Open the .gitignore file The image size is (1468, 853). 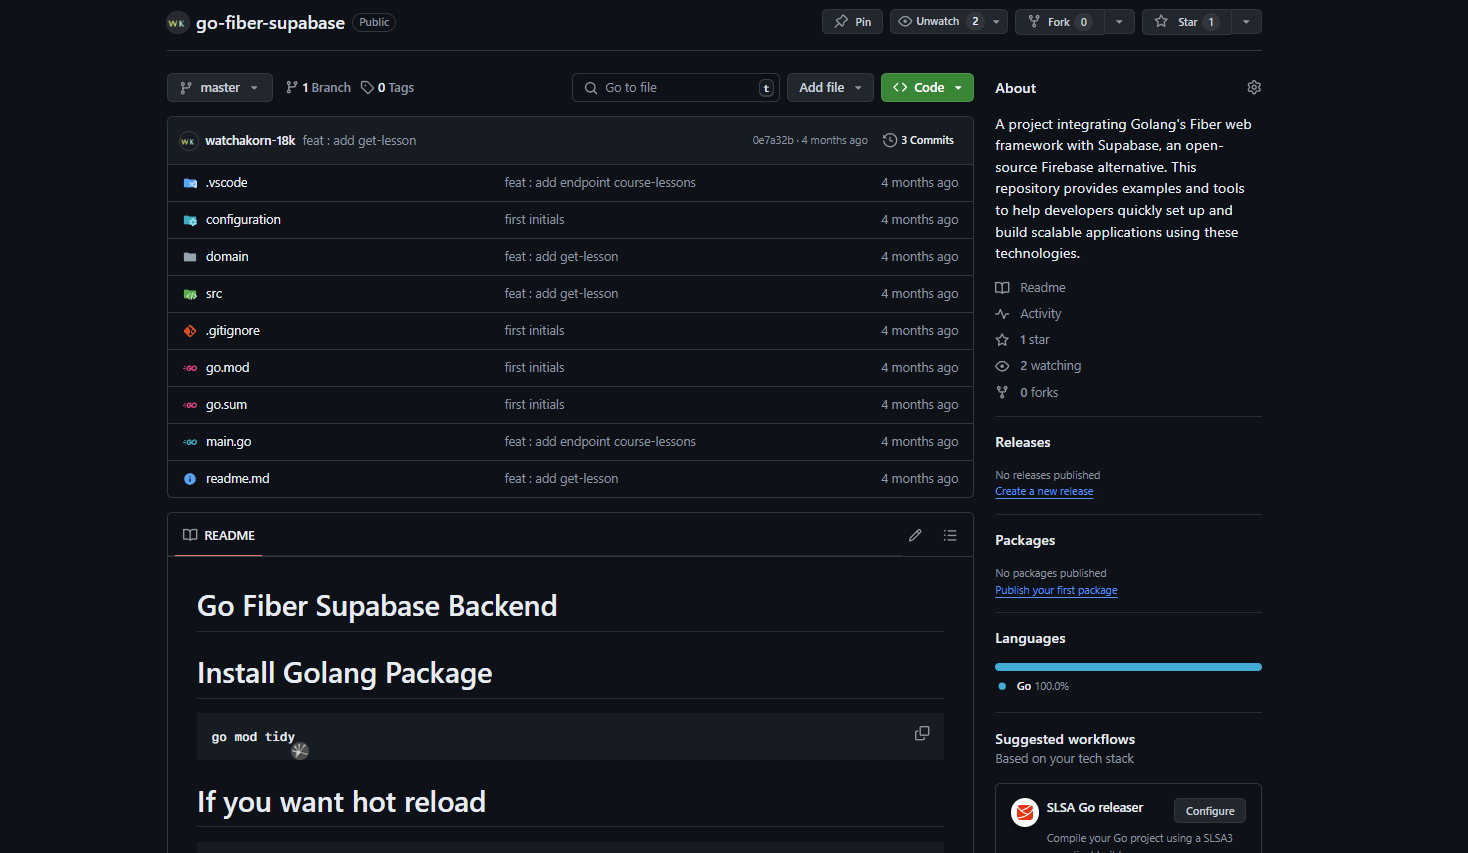[232, 331]
